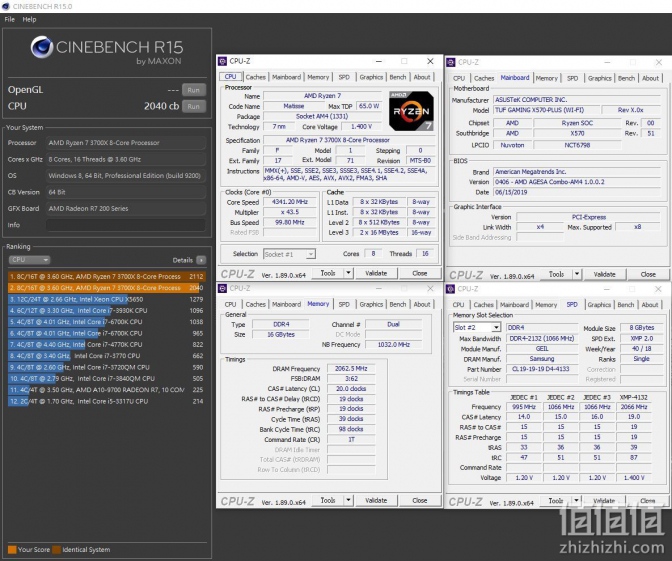Select ranking row 2 with score 2040
The height and width of the screenshot is (561, 672).
106,288
